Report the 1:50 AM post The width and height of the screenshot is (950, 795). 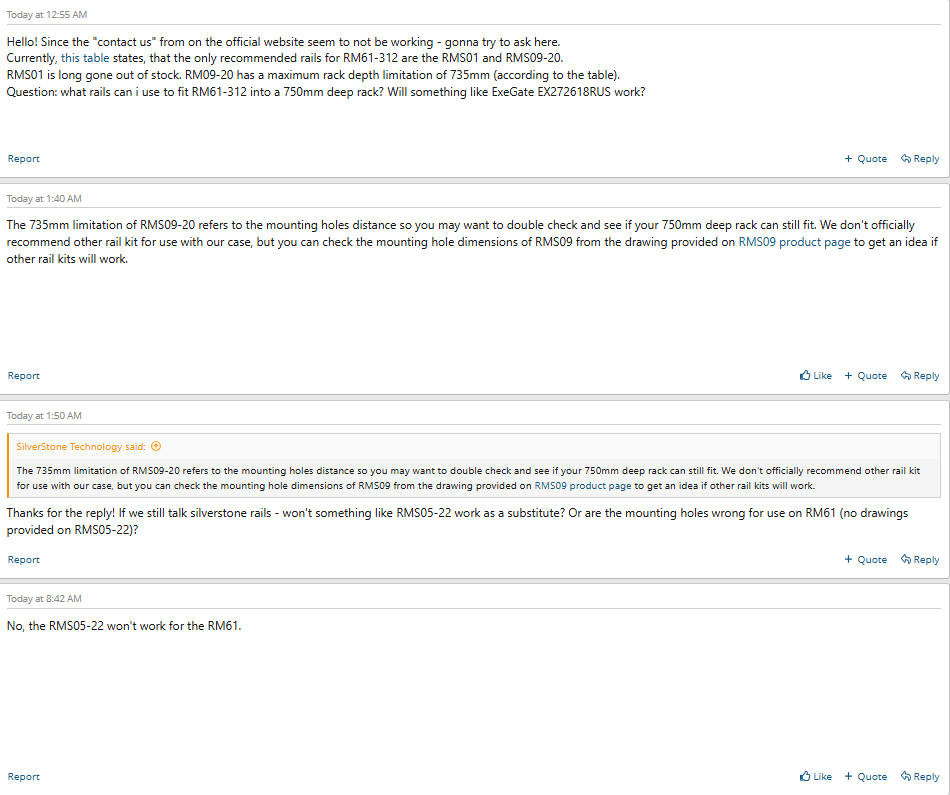pyautogui.click(x=24, y=560)
